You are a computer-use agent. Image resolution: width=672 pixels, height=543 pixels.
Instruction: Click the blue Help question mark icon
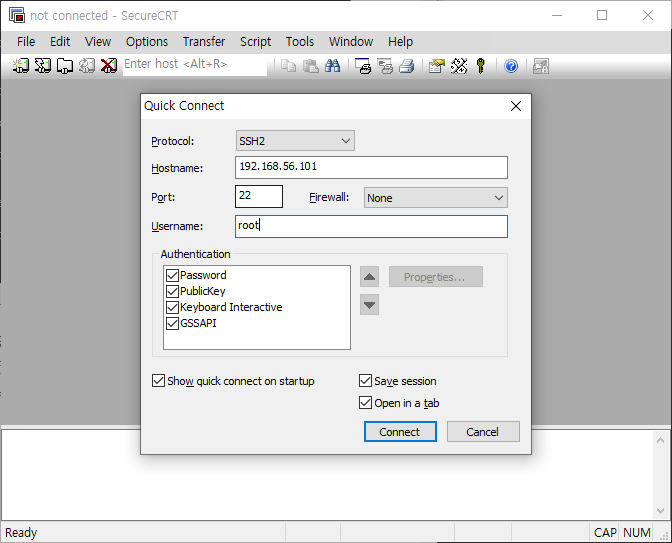[x=511, y=66]
